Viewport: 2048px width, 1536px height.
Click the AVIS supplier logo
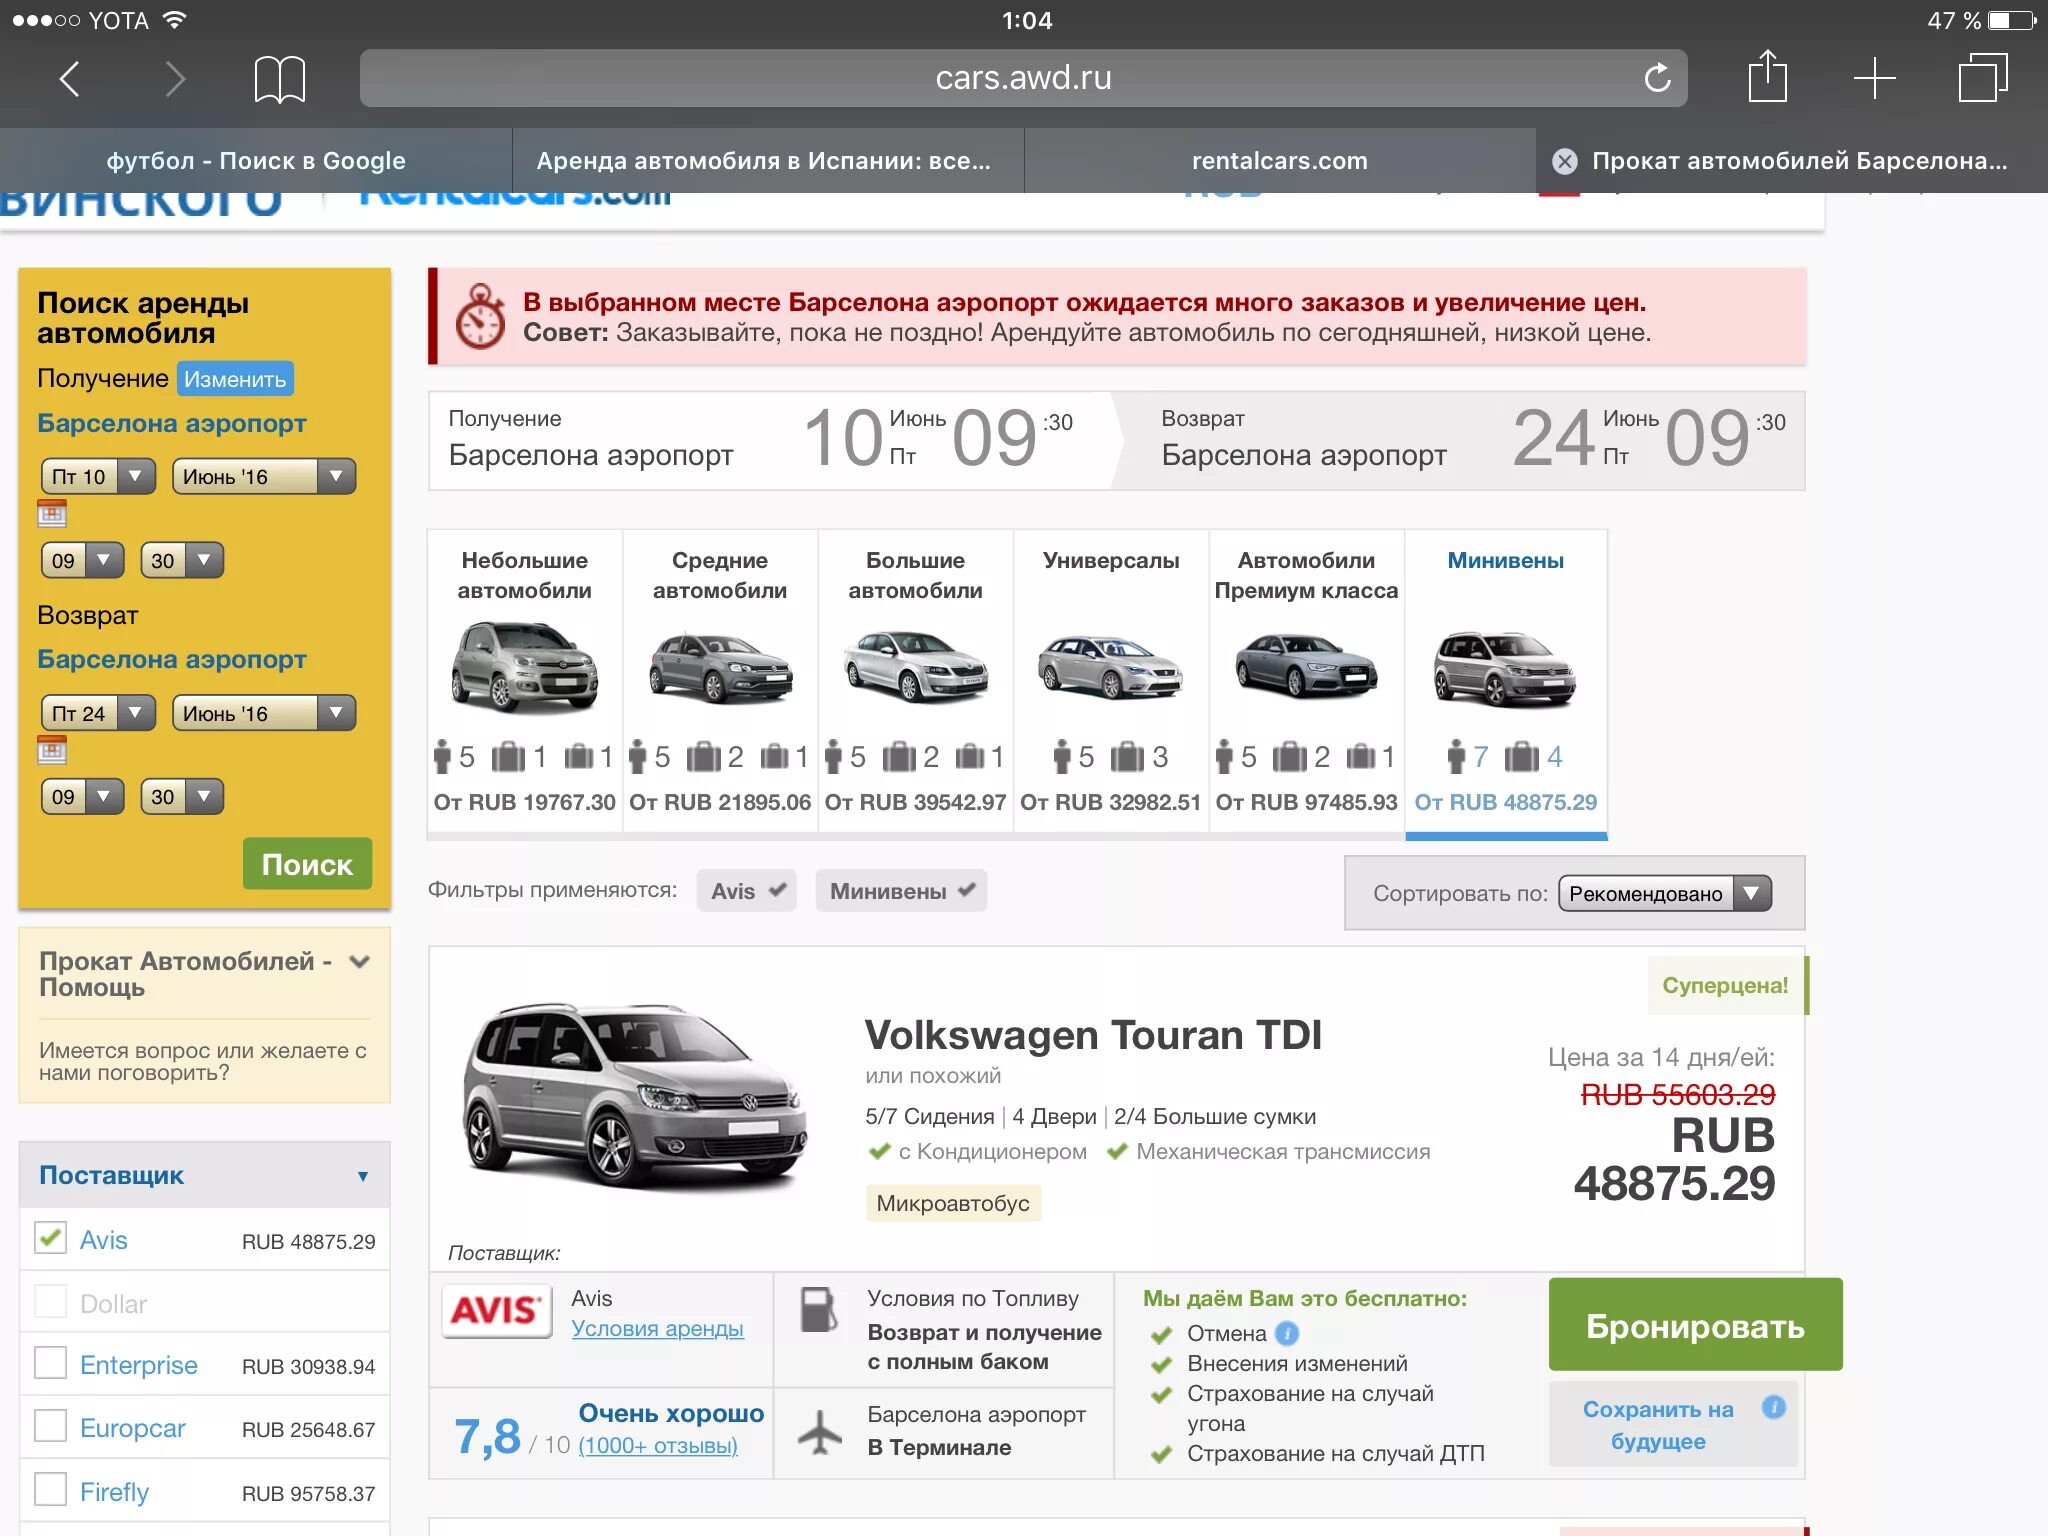[x=496, y=1310]
